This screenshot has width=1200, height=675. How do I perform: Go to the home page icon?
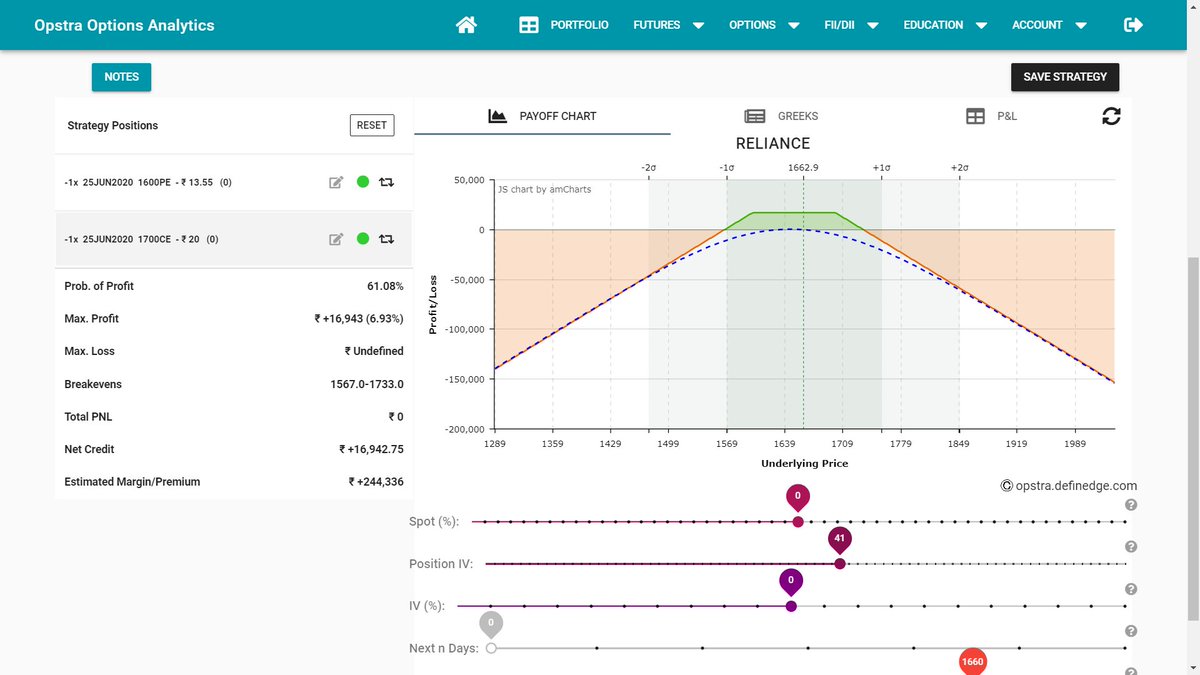click(x=466, y=25)
